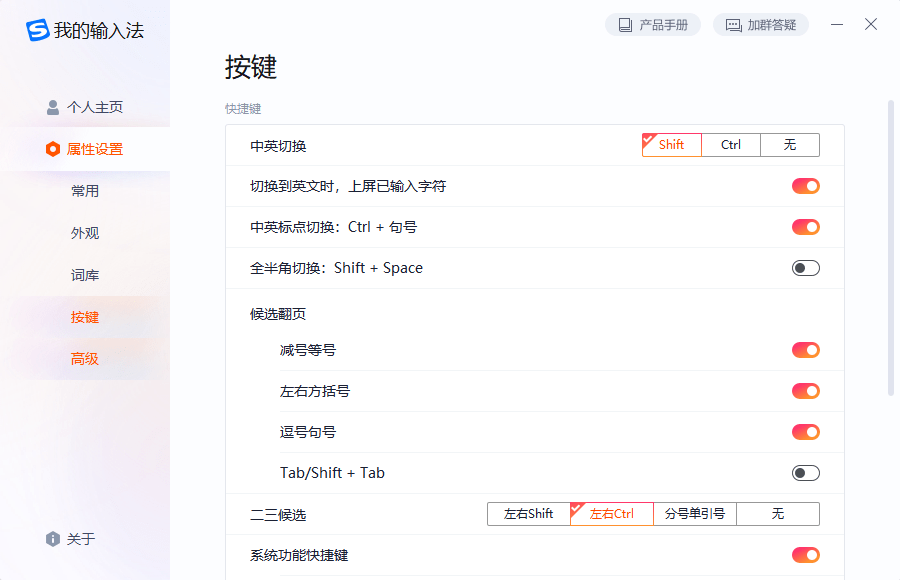Choose 分号单引号 for 二三候选
This screenshot has height=580, width=900.
pyautogui.click(x=694, y=513)
